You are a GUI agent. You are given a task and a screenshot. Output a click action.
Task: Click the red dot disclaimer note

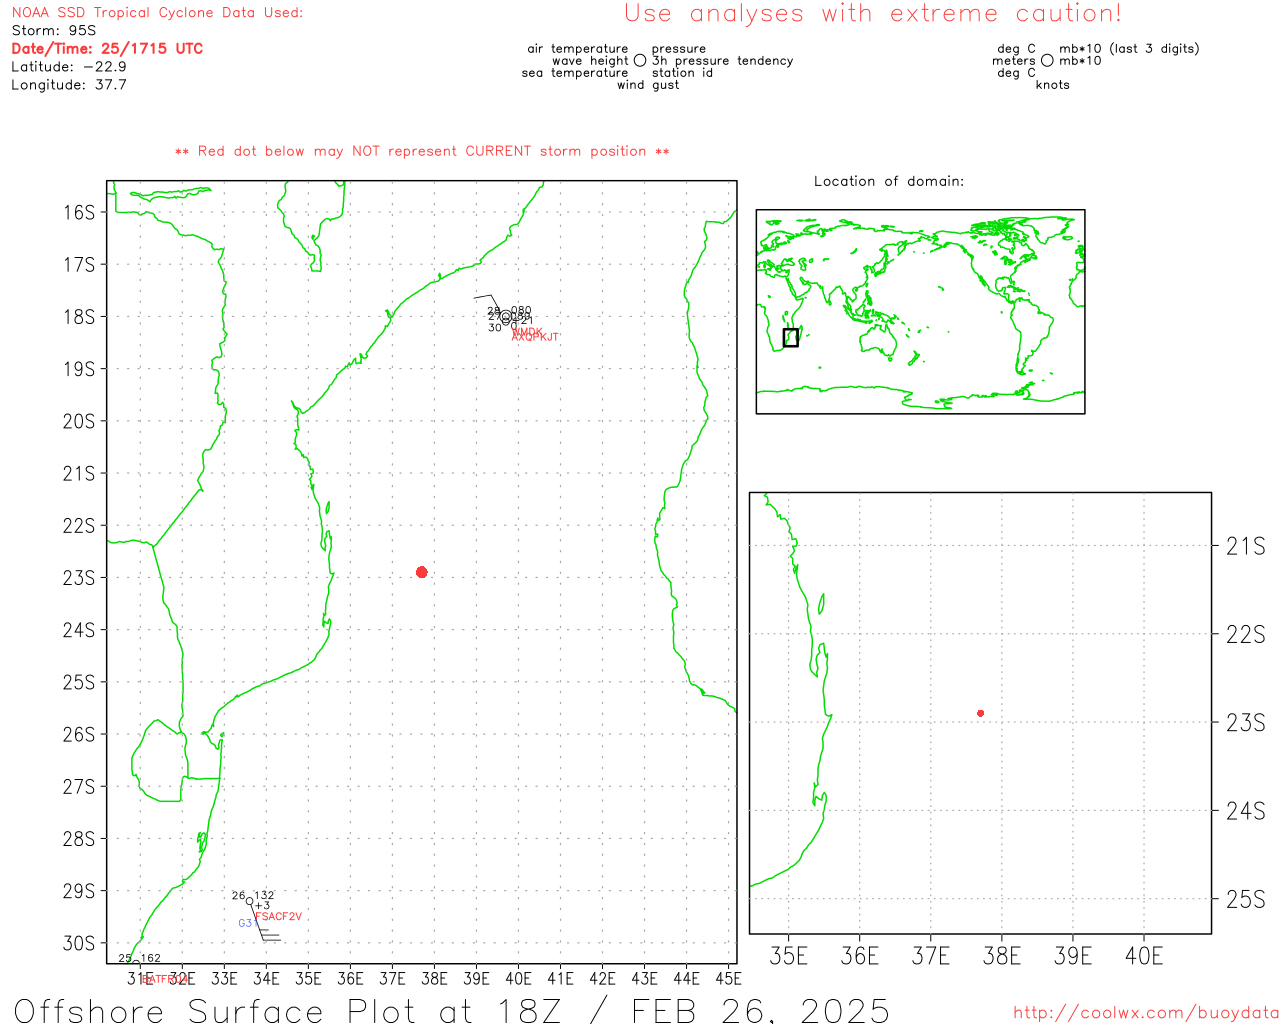(422, 151)
